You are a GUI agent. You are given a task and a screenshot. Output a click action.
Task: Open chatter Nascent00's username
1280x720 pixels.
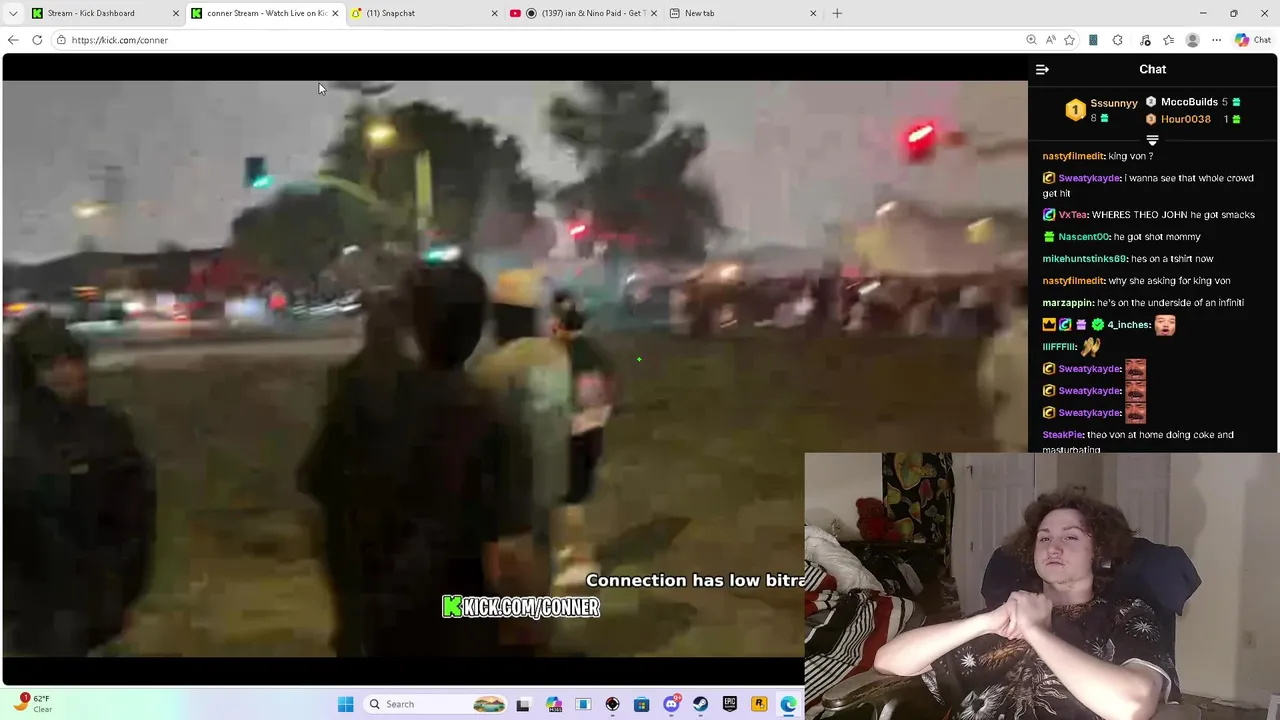(x=1083, y=237)
